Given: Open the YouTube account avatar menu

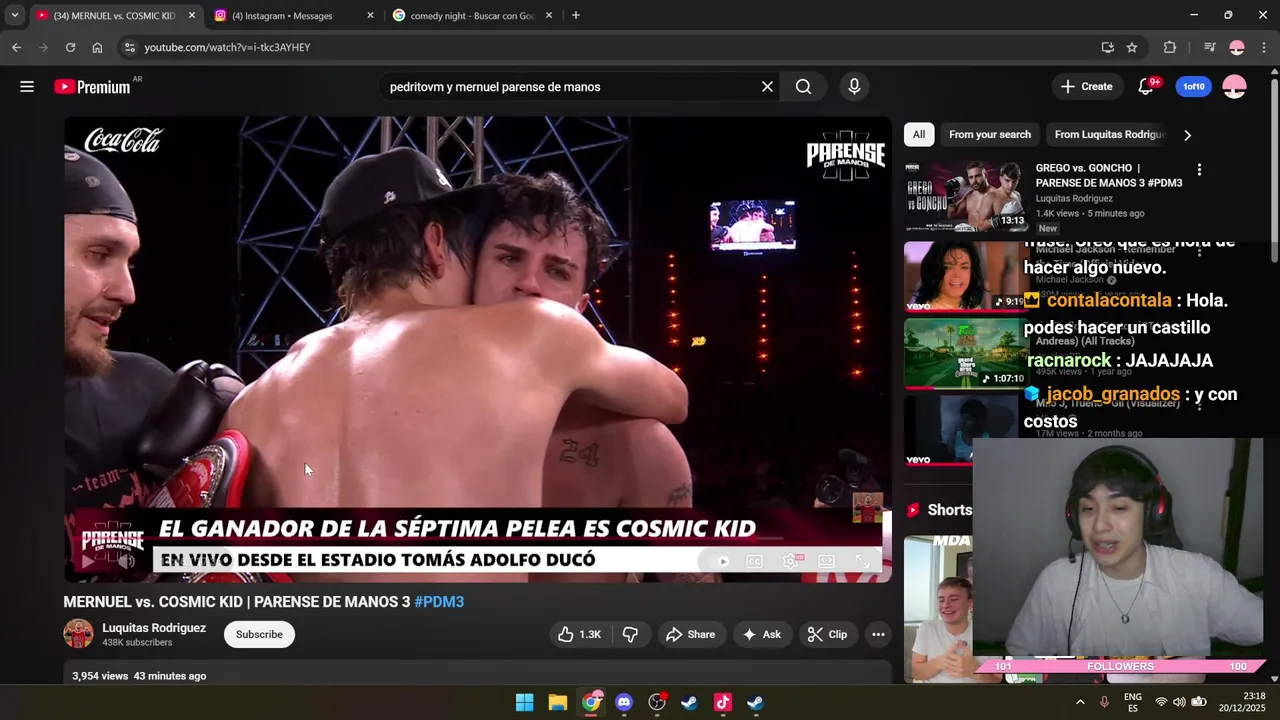Looking at the screenshot, I should click(x=1235, y=87).
